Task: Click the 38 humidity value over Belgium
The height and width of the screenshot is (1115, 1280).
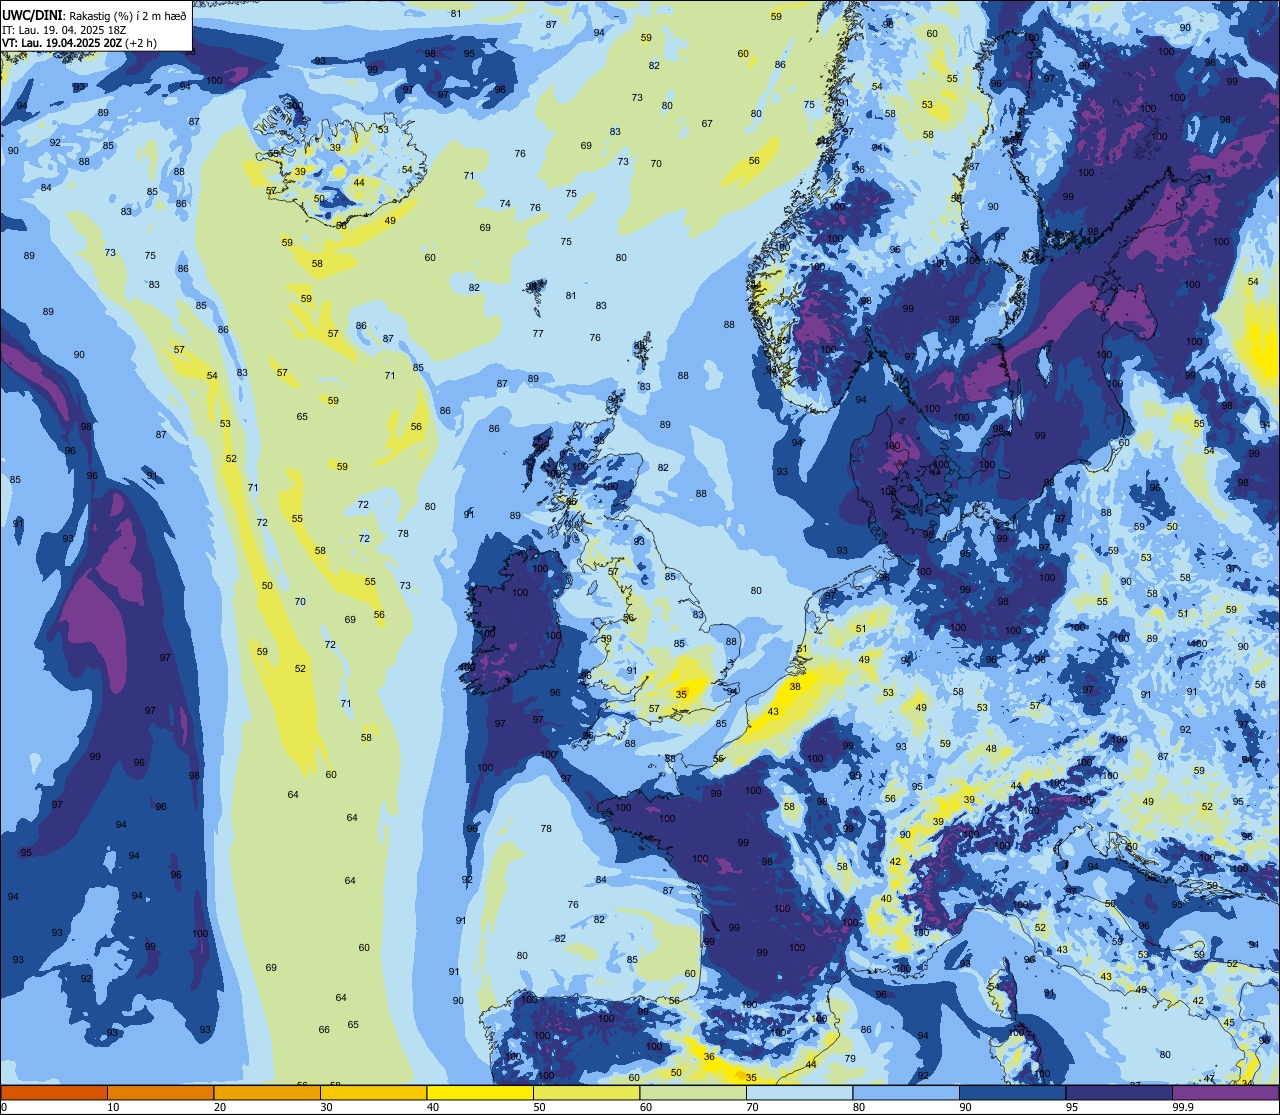Action: [x=795, y=687]
